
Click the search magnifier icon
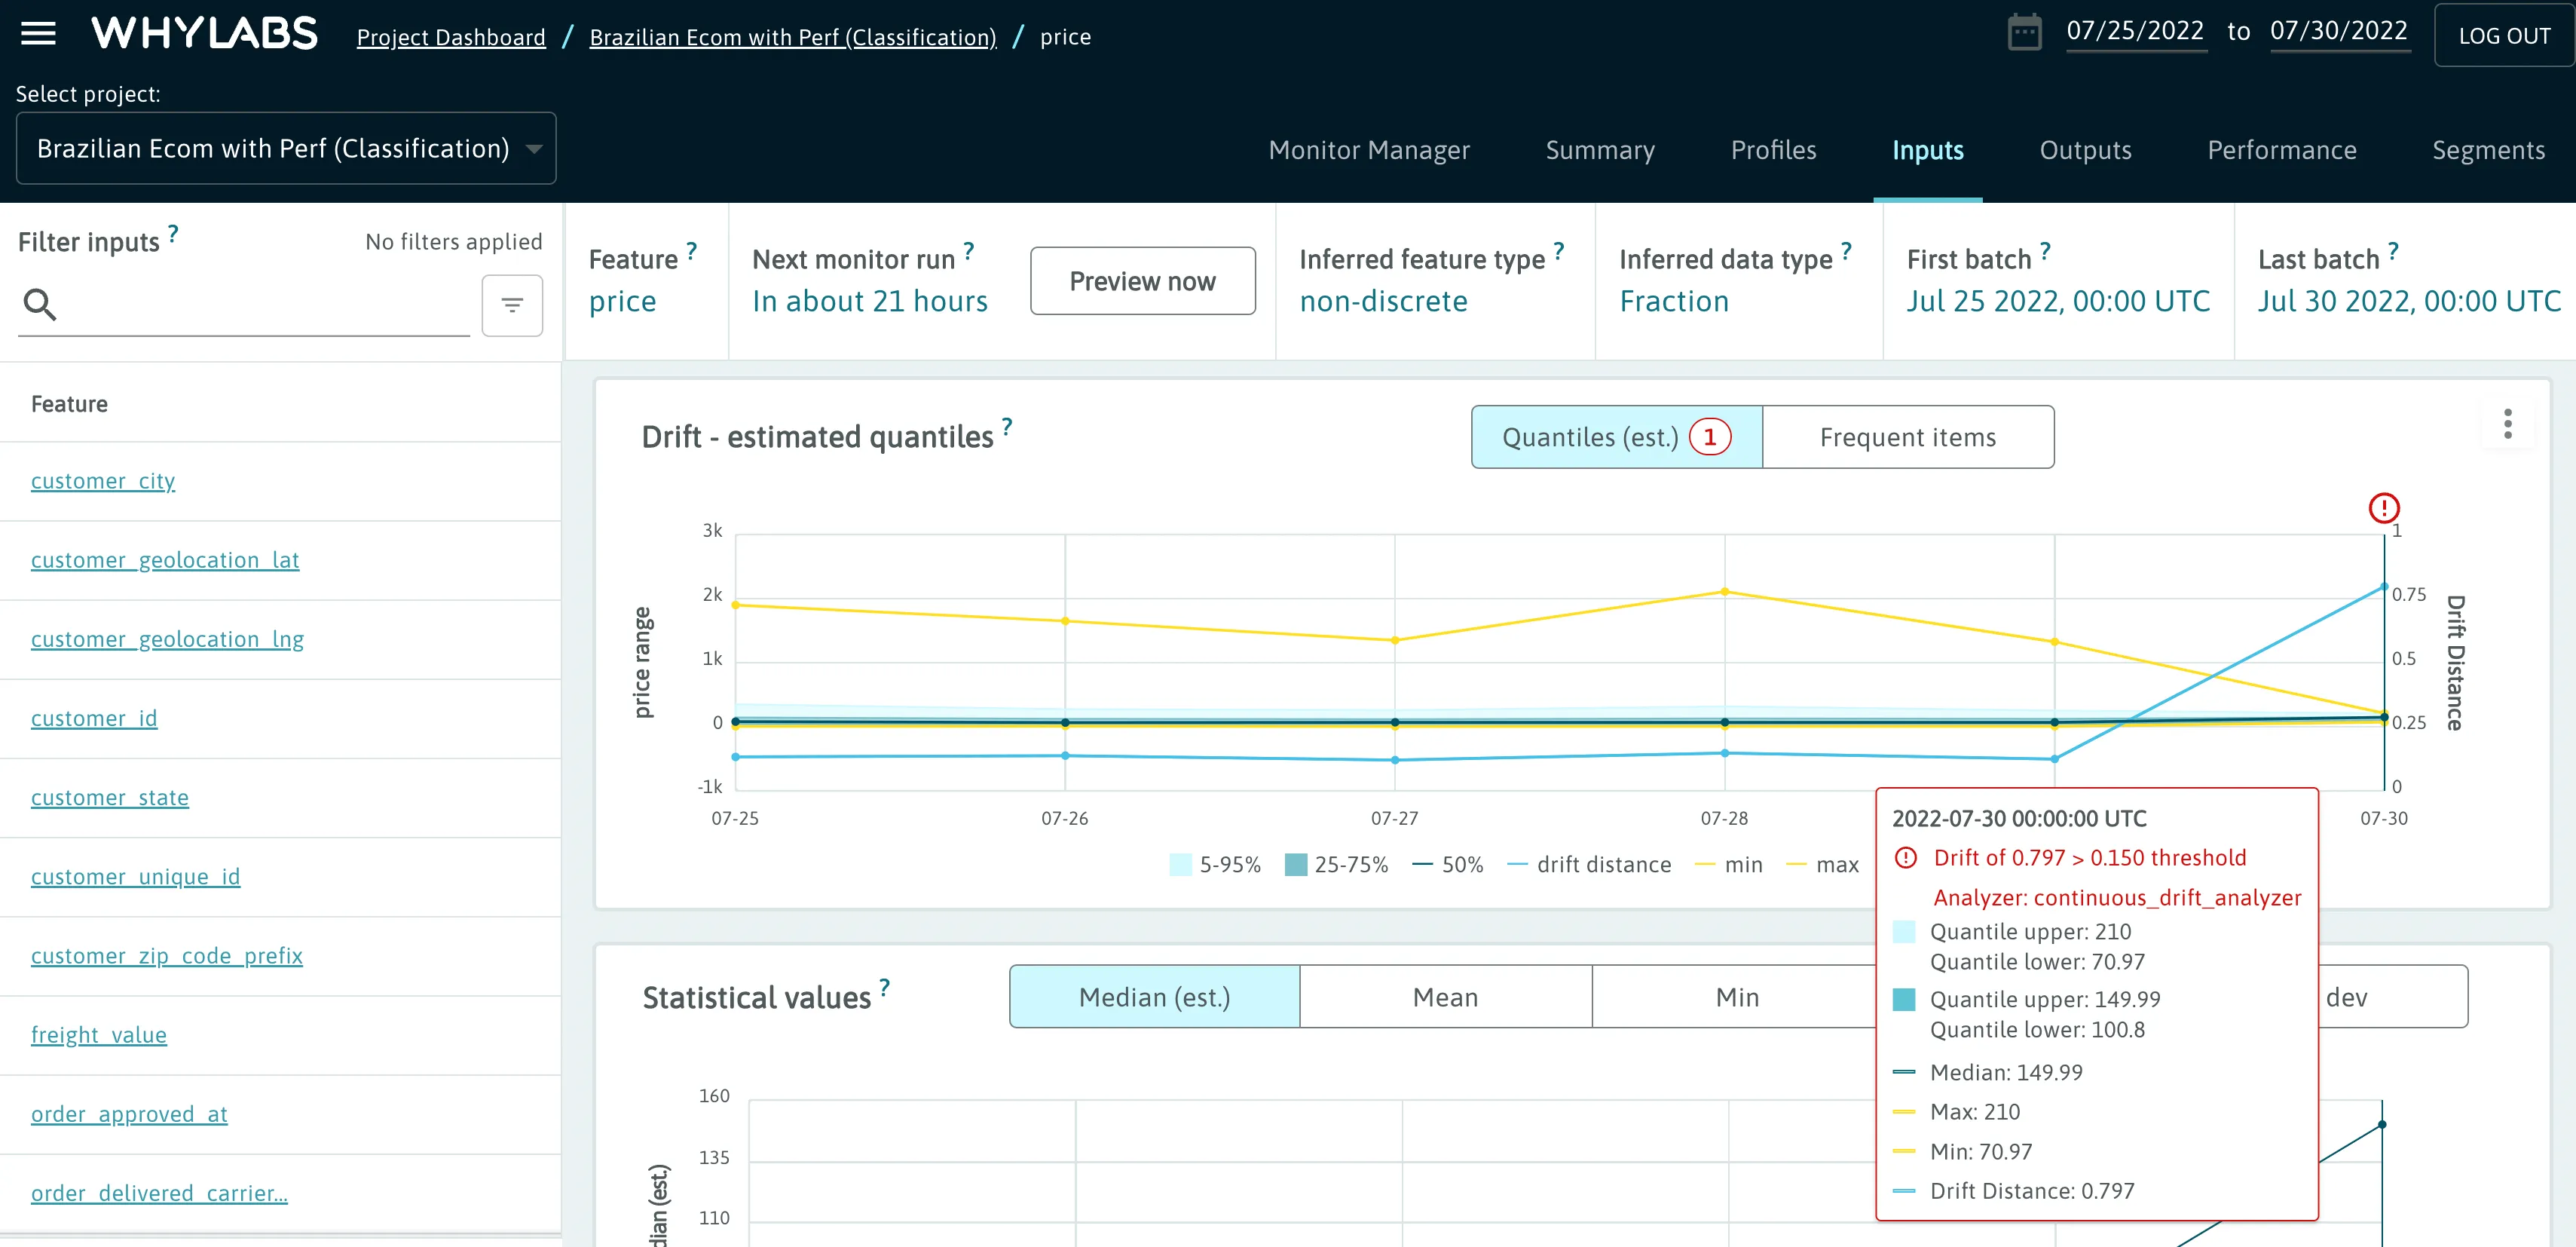pyautogui.click(x=40, y=304)
